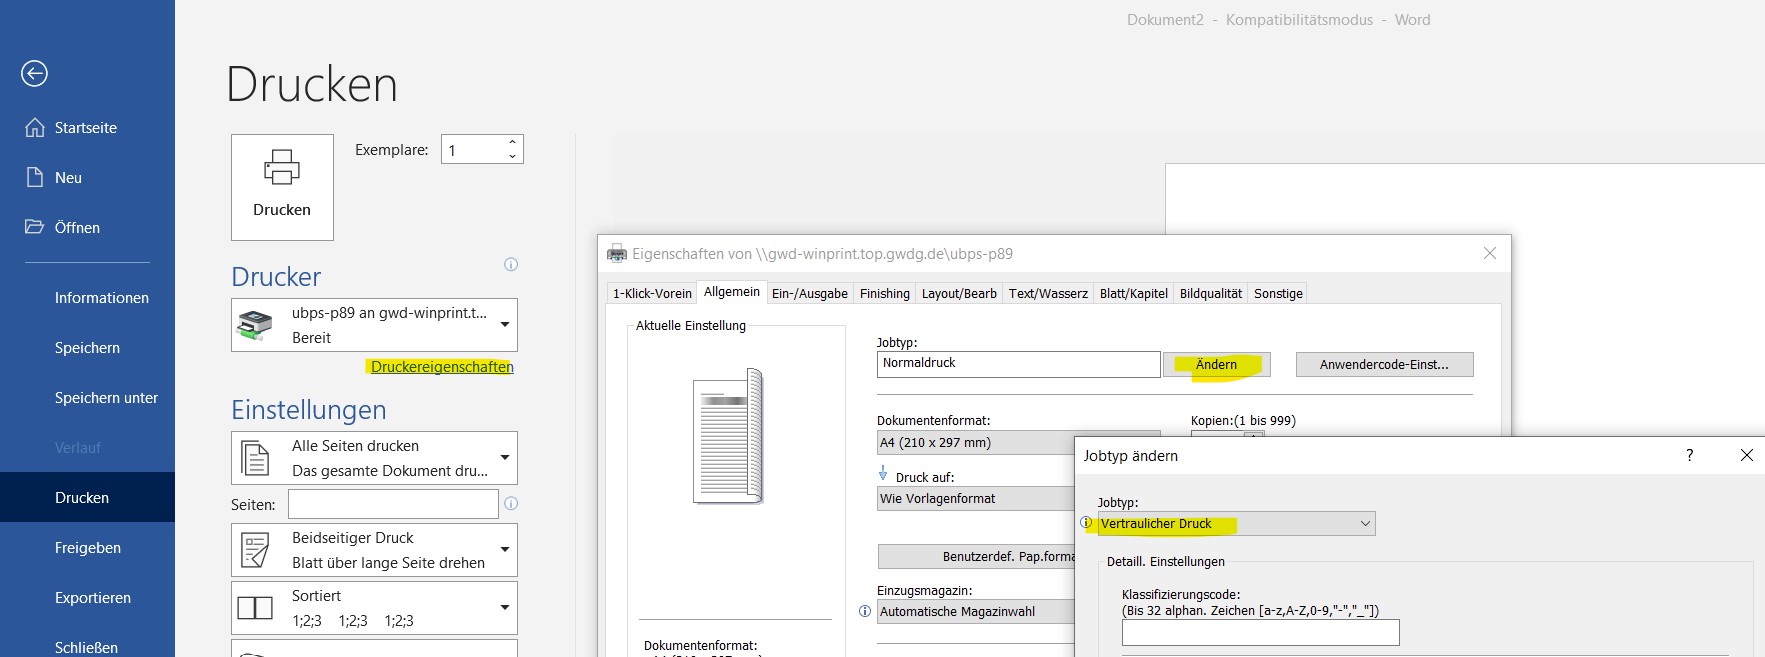Open the Sonstige tab
The width and height of the screenshot is (1765, 657).
(x=1278, y=293)
